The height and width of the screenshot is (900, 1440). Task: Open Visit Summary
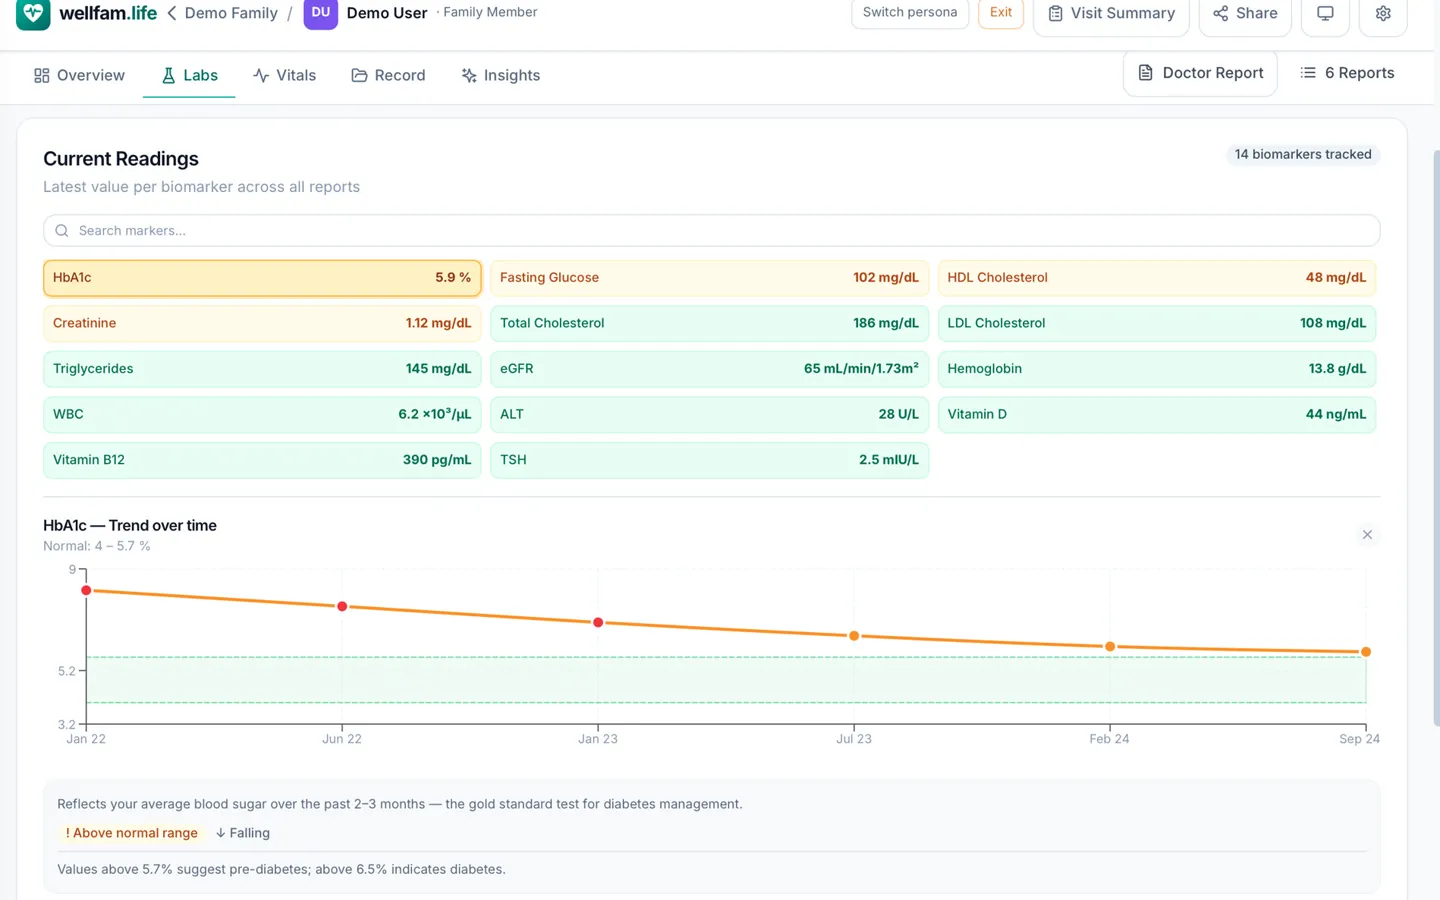point(1111,14)
